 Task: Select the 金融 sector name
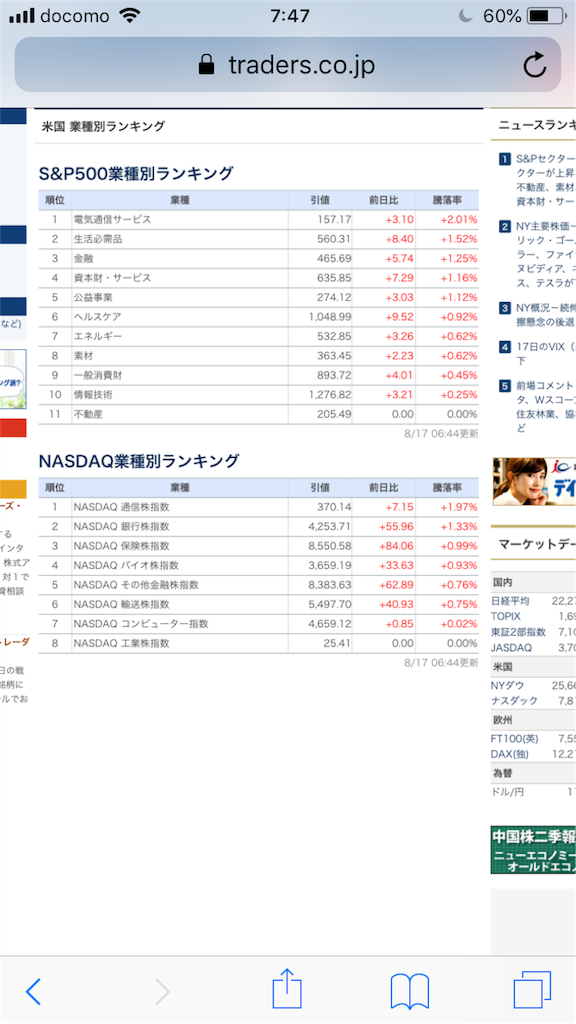click(x=83, y=259)
